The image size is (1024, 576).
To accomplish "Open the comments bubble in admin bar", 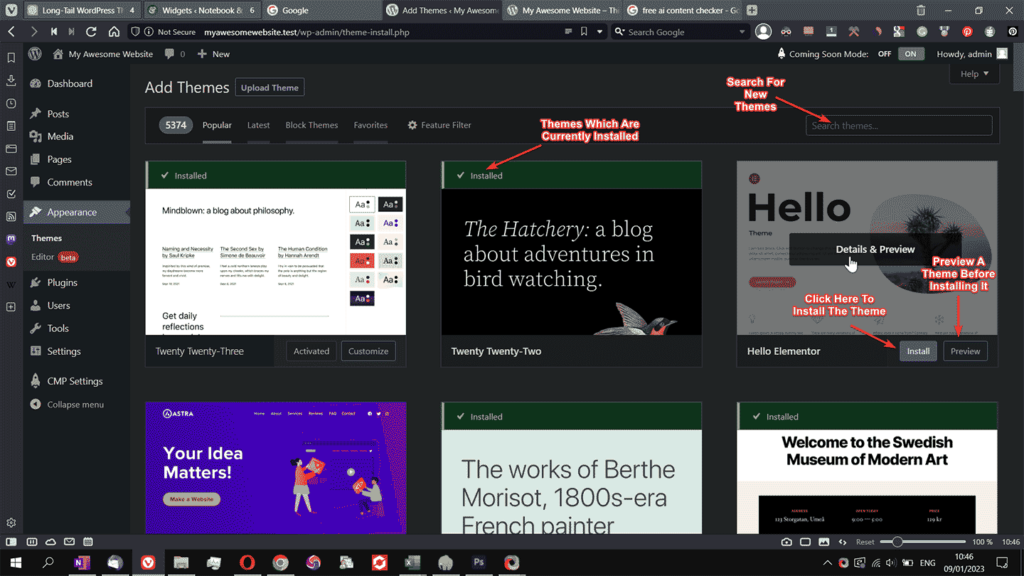I will pos(174,54).
